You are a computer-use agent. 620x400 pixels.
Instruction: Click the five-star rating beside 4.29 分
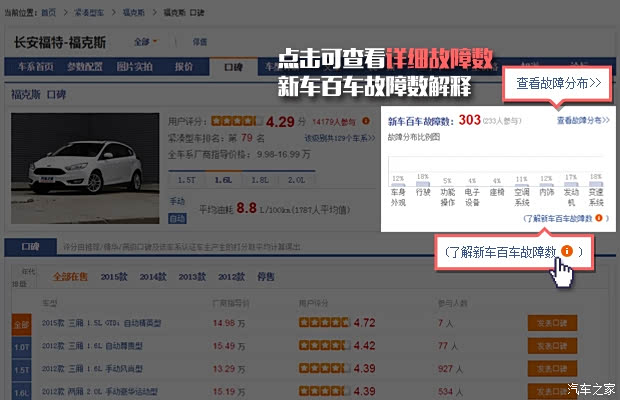click(x=237, y=121)
